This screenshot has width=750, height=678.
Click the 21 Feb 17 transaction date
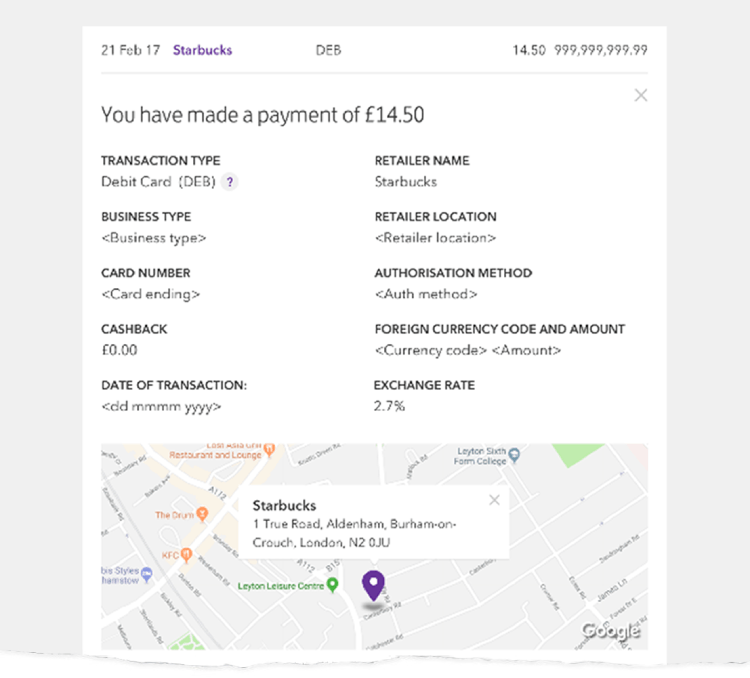130,50
